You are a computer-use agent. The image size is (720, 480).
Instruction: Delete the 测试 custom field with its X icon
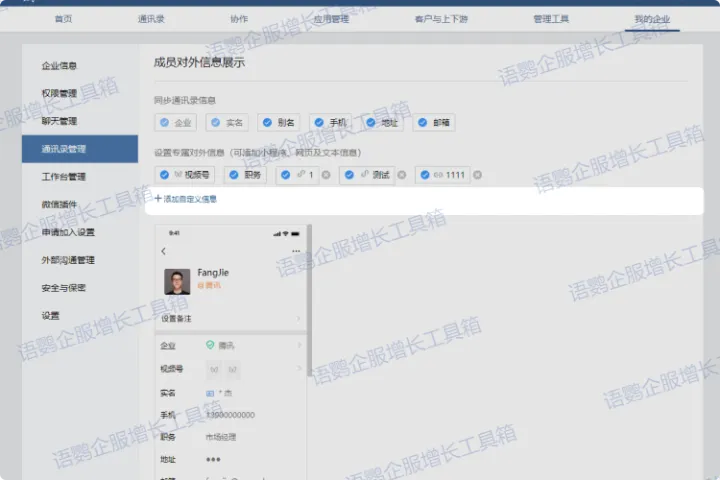click(401, 175)
